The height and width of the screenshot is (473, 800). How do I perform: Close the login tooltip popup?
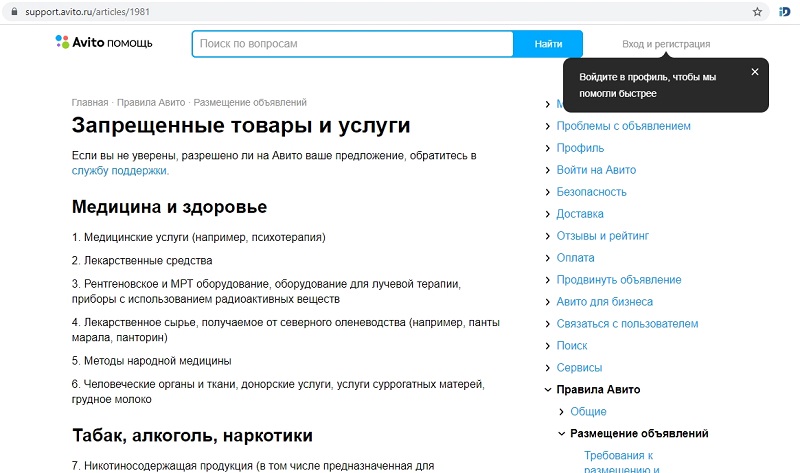(x=755, y=72)
